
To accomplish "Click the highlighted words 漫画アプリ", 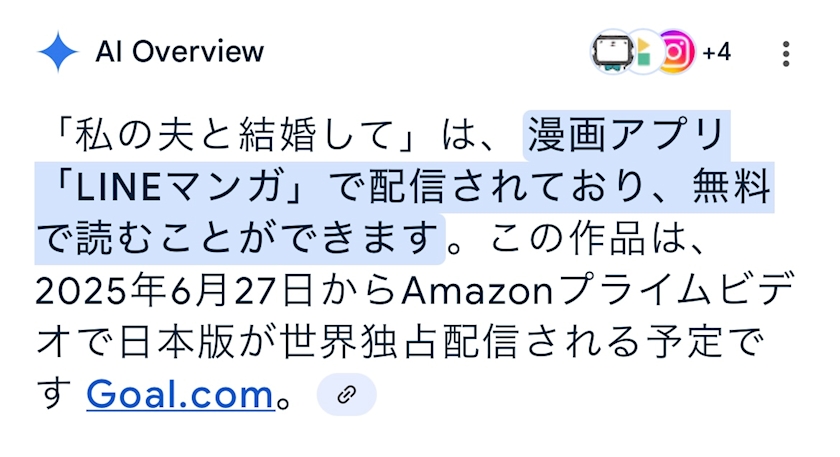I will 626,135.
